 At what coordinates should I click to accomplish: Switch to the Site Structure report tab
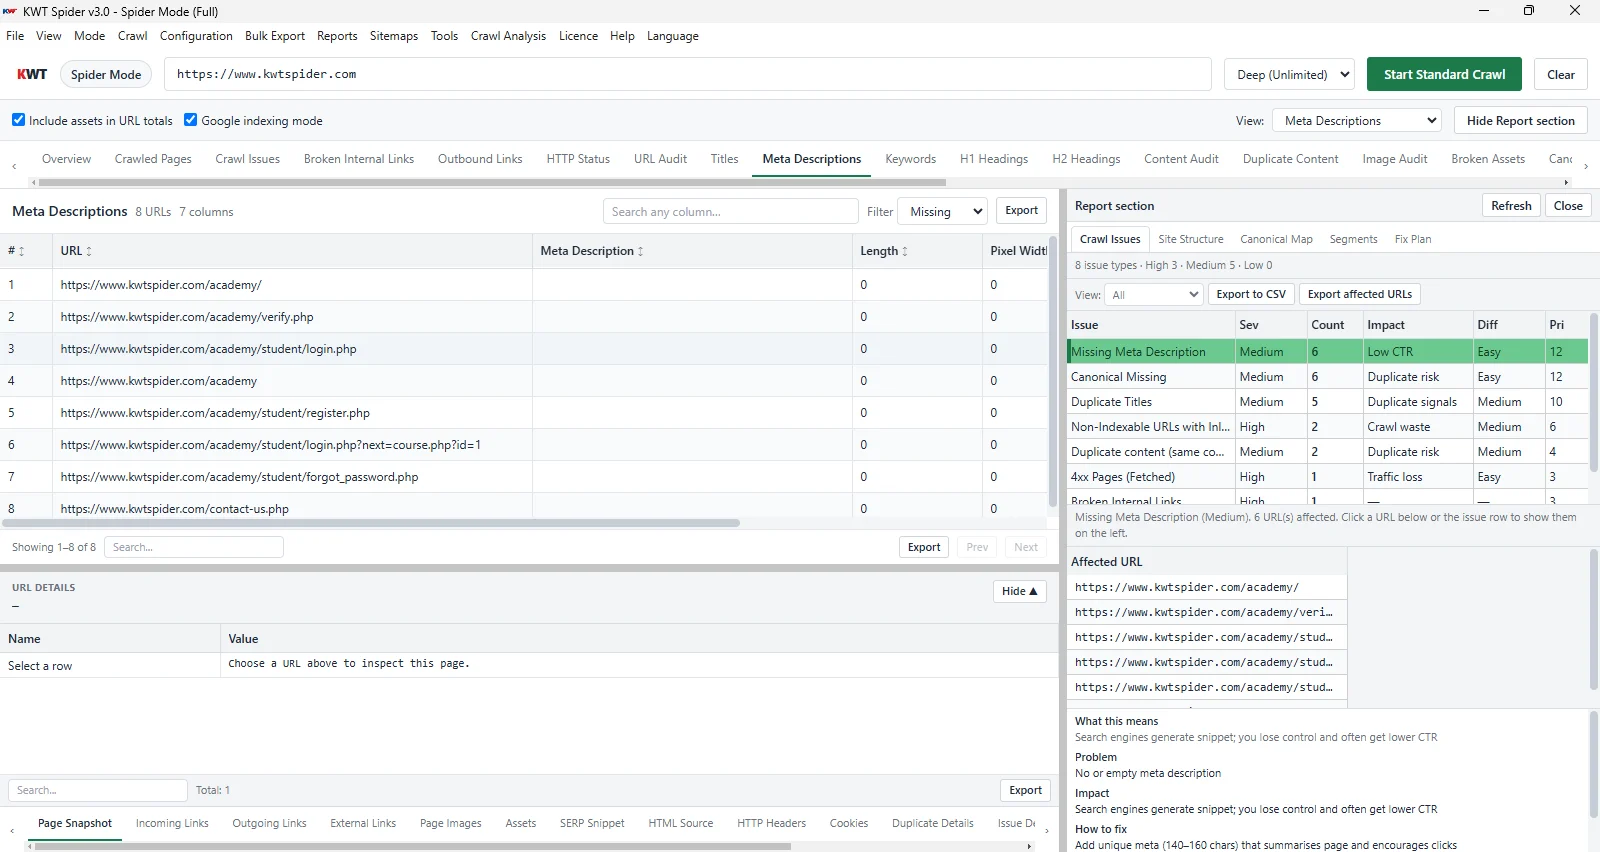(1190, 239)
